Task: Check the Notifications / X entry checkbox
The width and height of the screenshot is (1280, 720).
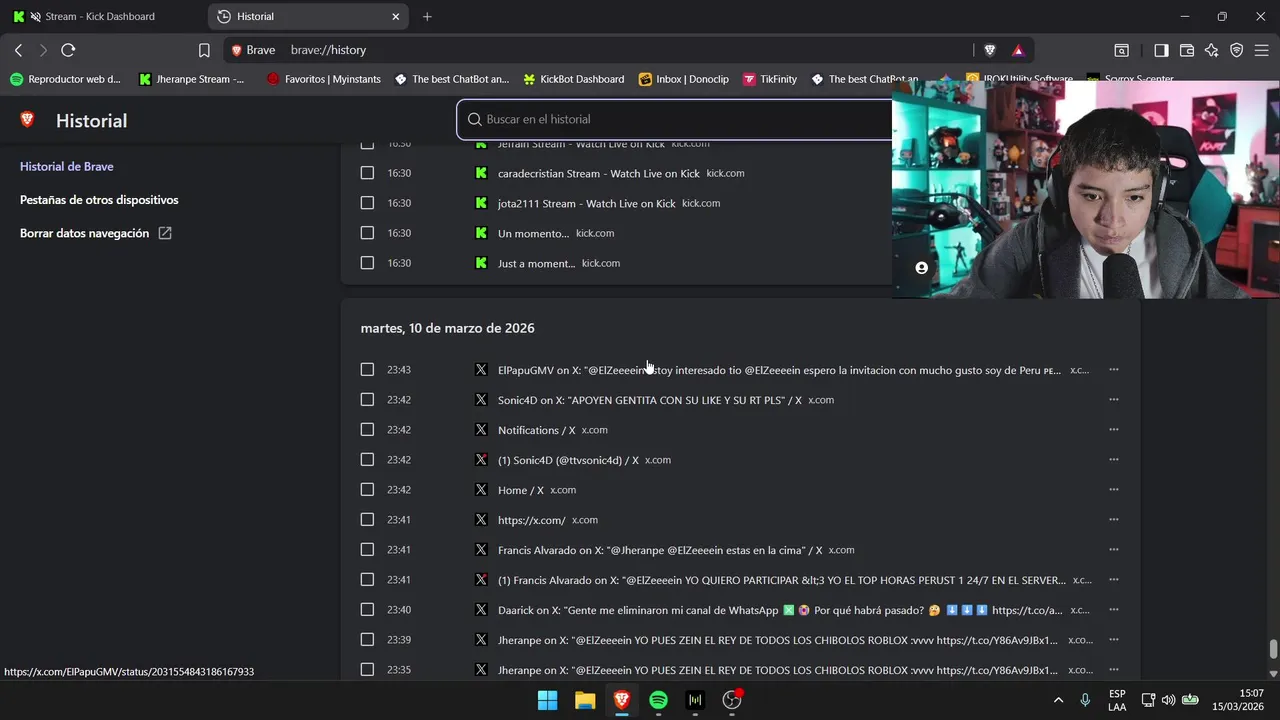Action: pos(367,430)
